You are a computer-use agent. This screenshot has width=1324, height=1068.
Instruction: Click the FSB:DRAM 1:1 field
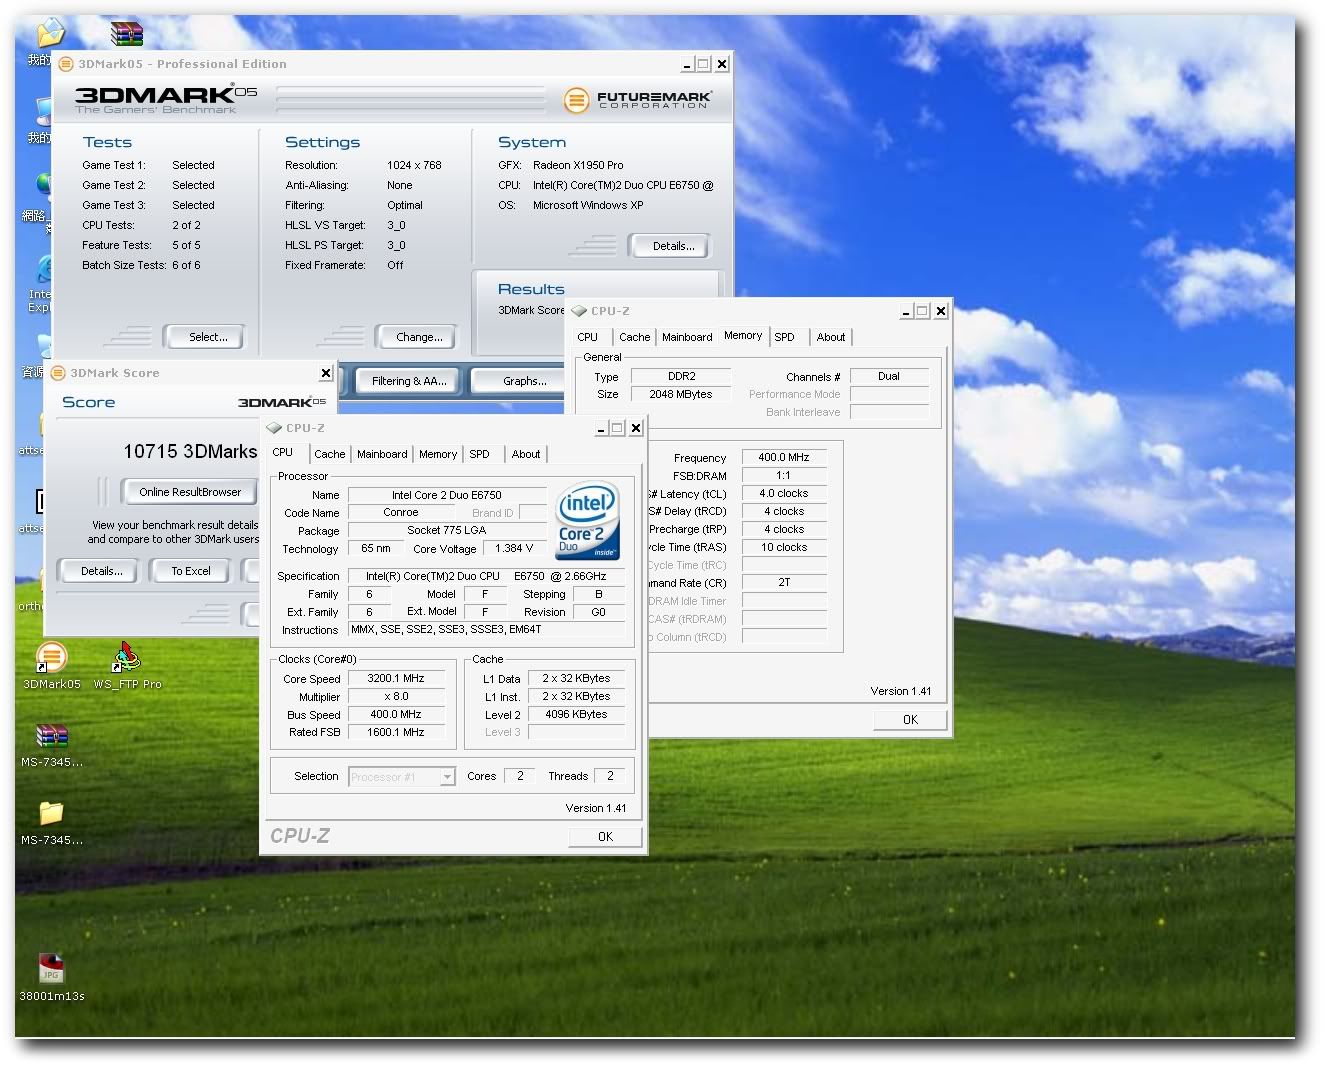point(784,475)
